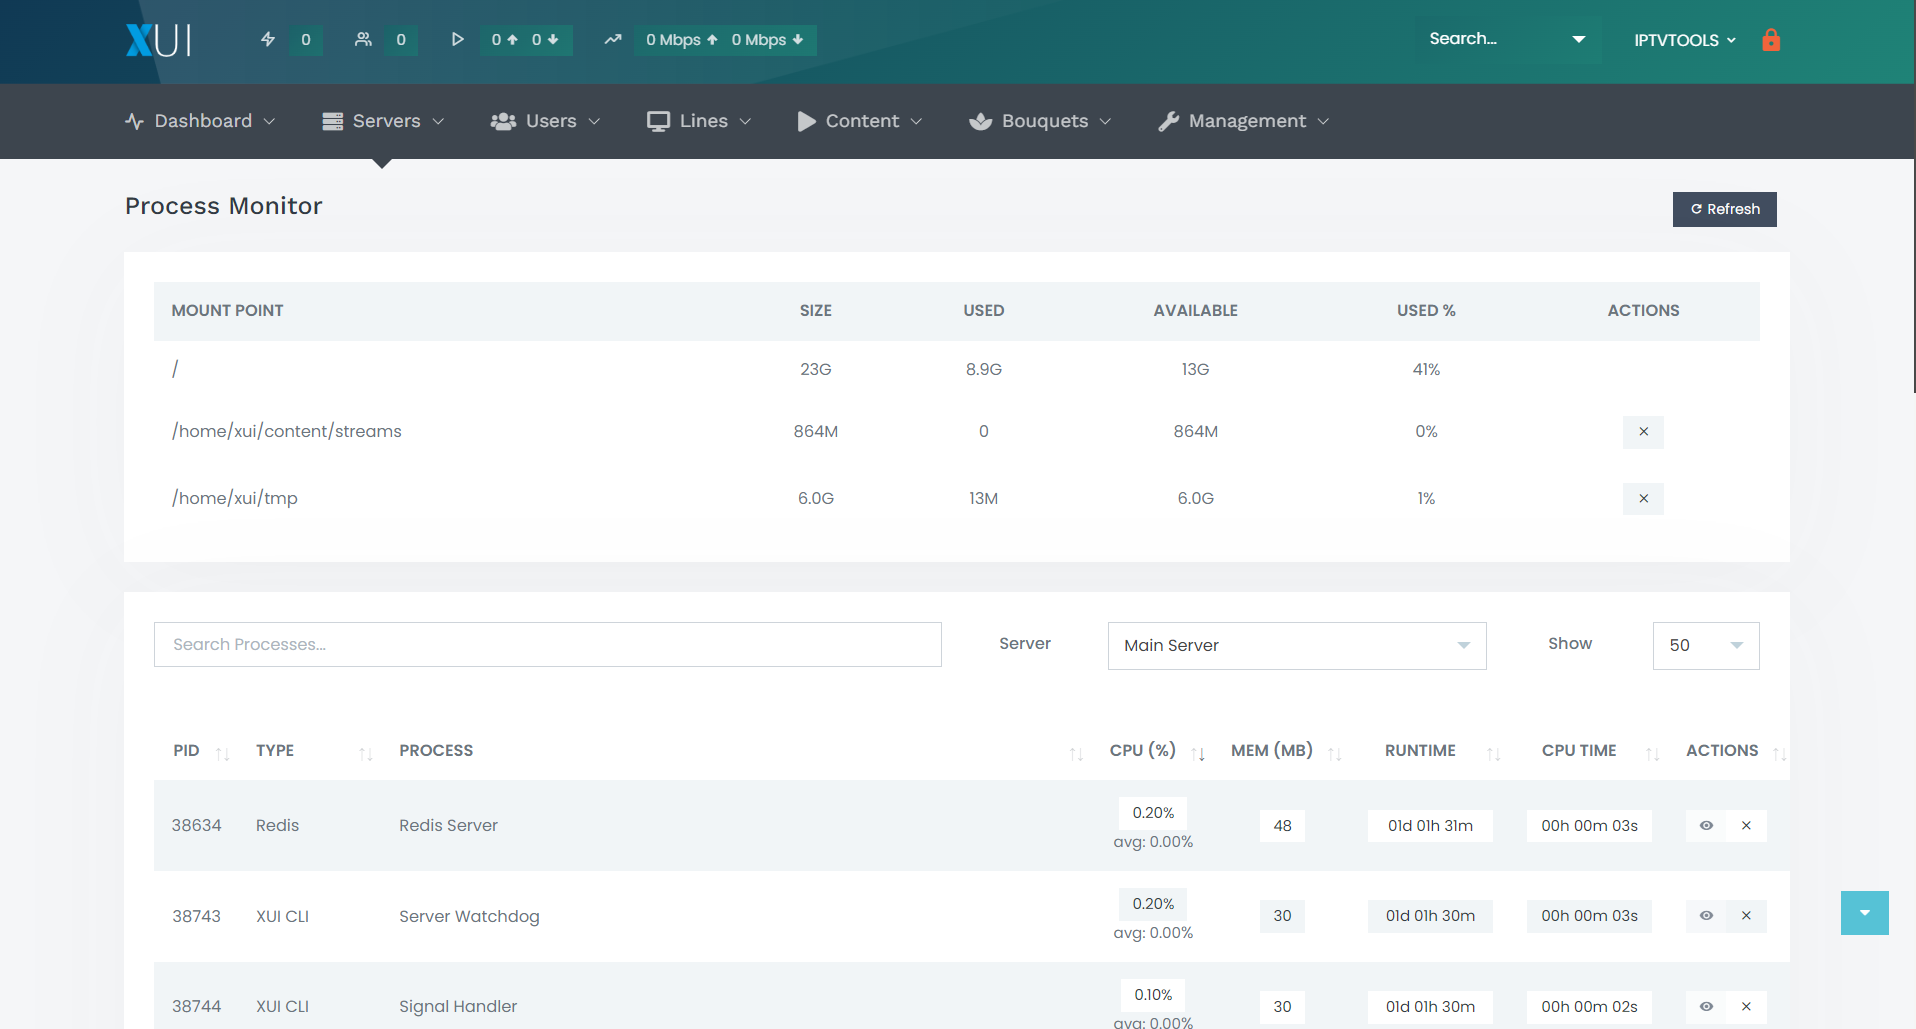View Redis Server process details
Screen dimensions: 1916x1029
point(1706,826)
